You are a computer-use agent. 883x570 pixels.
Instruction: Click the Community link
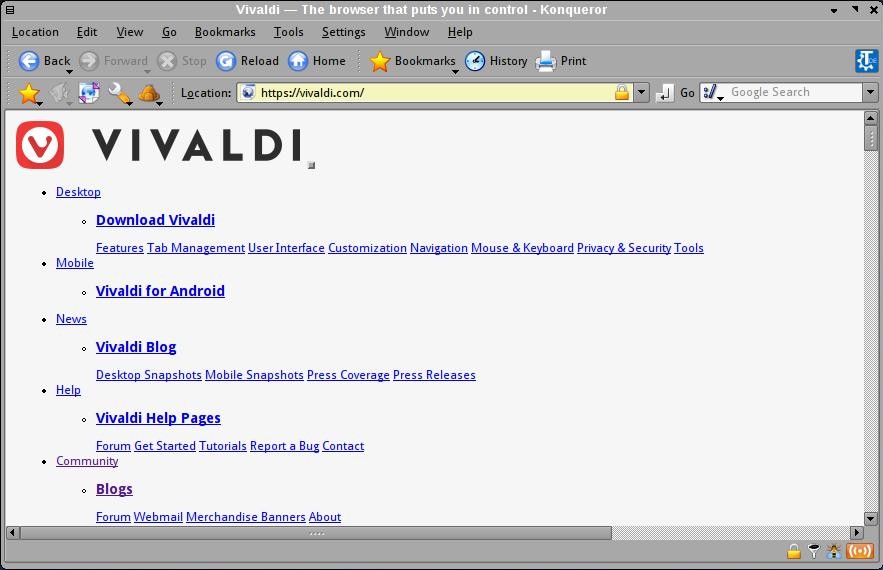(x=87, y=461)
